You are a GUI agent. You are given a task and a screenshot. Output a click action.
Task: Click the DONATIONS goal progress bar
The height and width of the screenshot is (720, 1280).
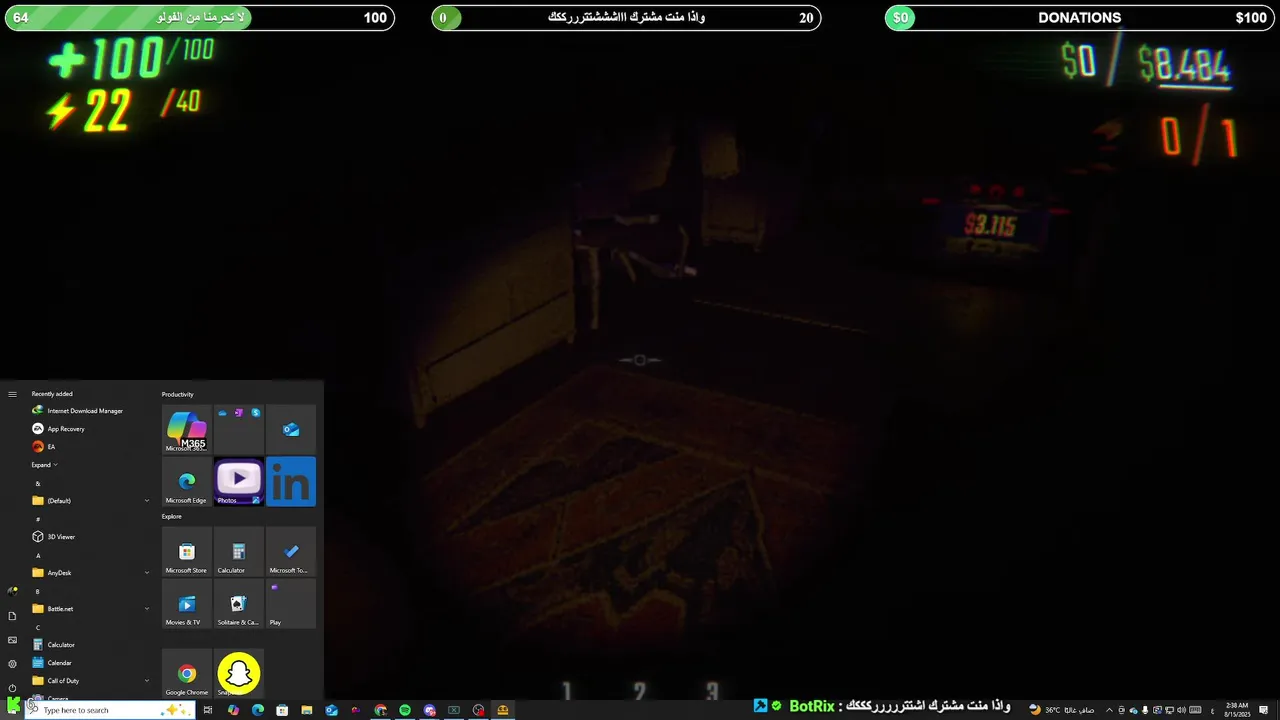click(1079, 18)
